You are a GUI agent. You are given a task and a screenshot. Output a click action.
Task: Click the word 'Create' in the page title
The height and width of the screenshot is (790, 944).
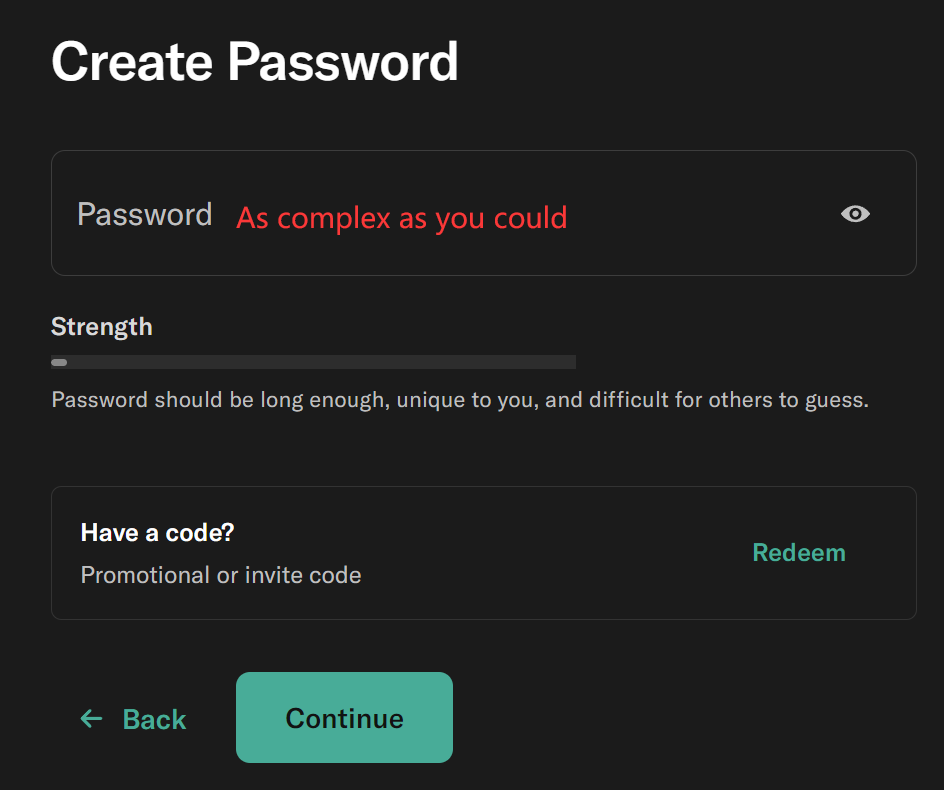(132, 62)
